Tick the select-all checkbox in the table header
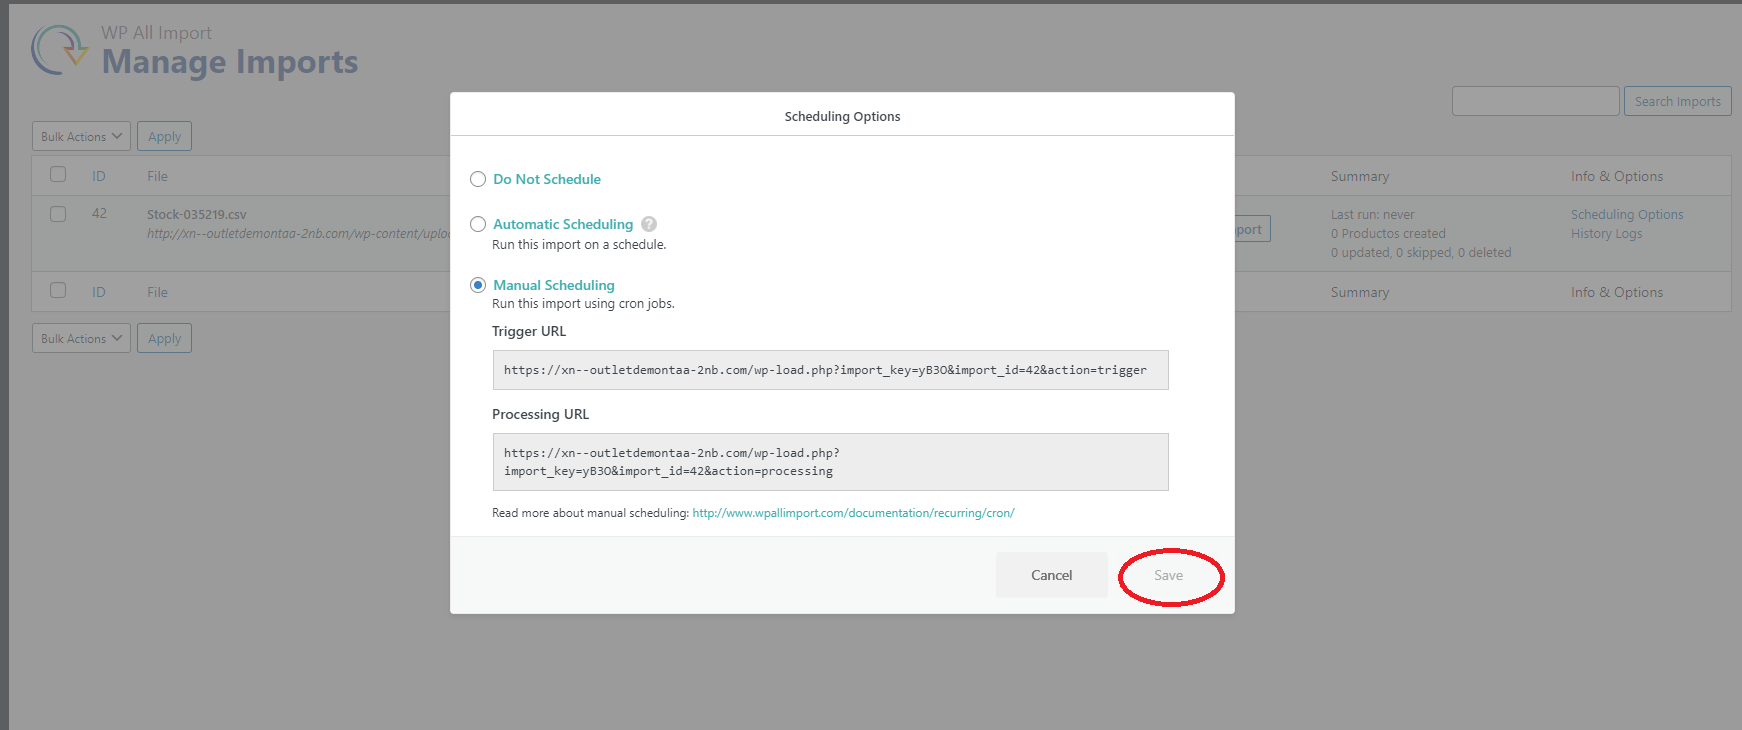The width and height of the screenshot is (1742, 730). [x=58, y=175]
